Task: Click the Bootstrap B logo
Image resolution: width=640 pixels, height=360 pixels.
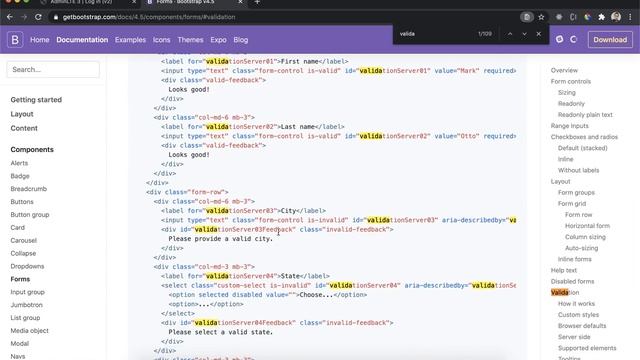Action: pyautogui.click(x=15, y=40)
